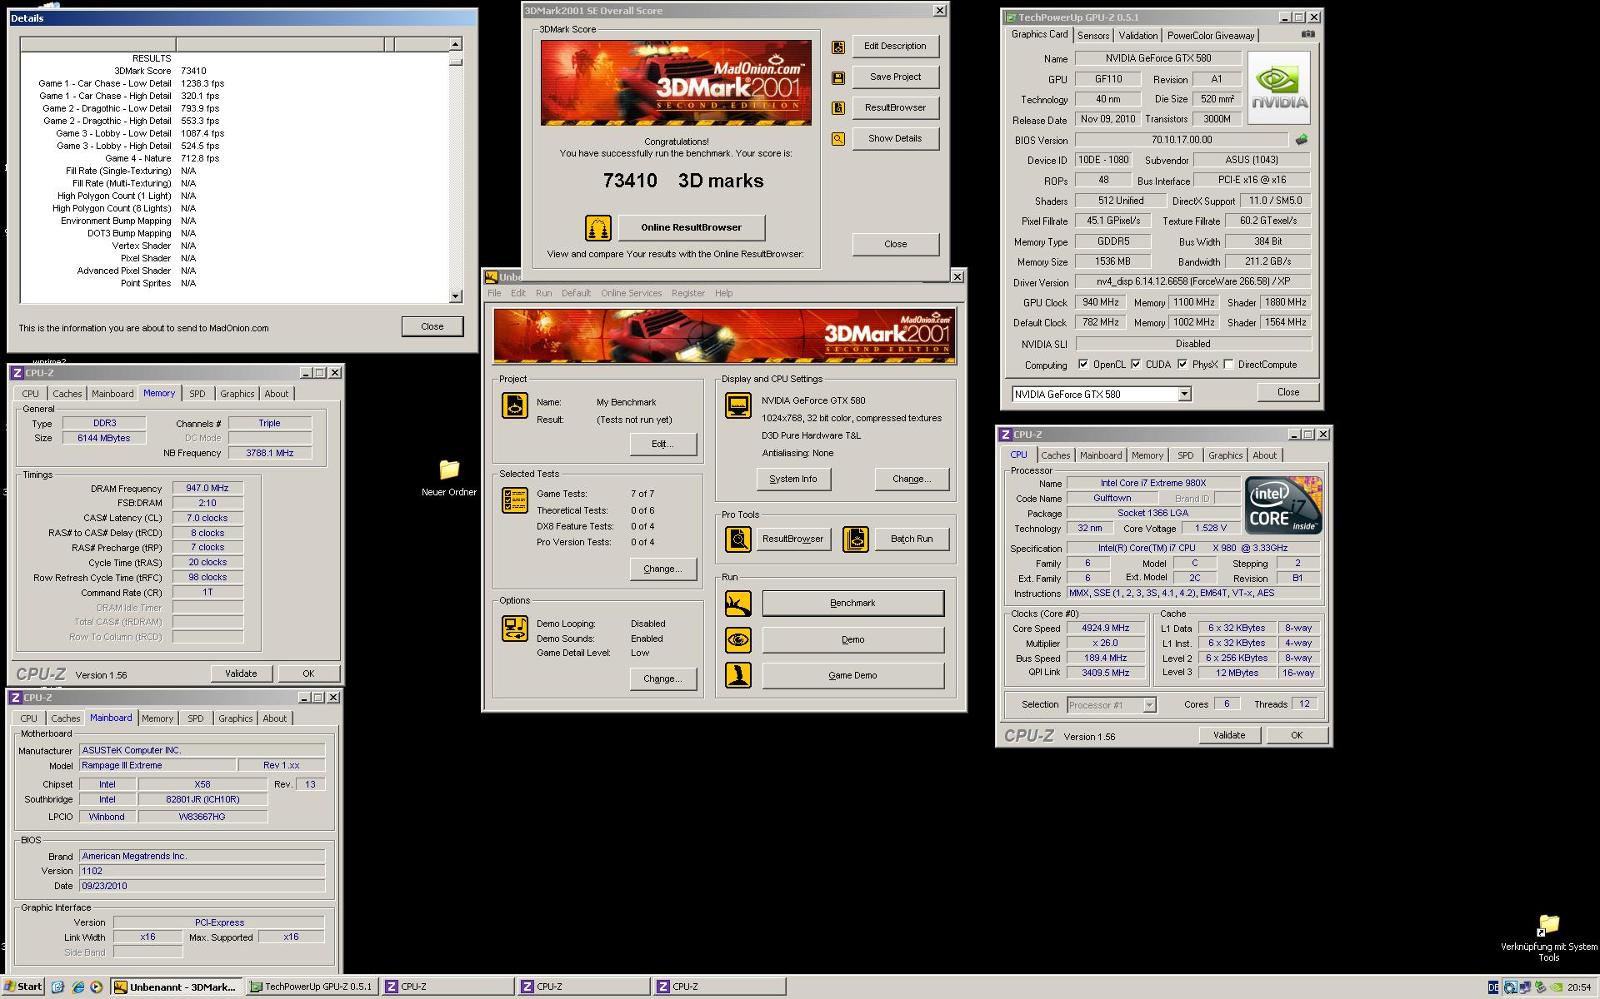Open the PowerColor Giveaway tab in GPU-Z
The image size is (1600, 999).
click(x=1210, y=35)
